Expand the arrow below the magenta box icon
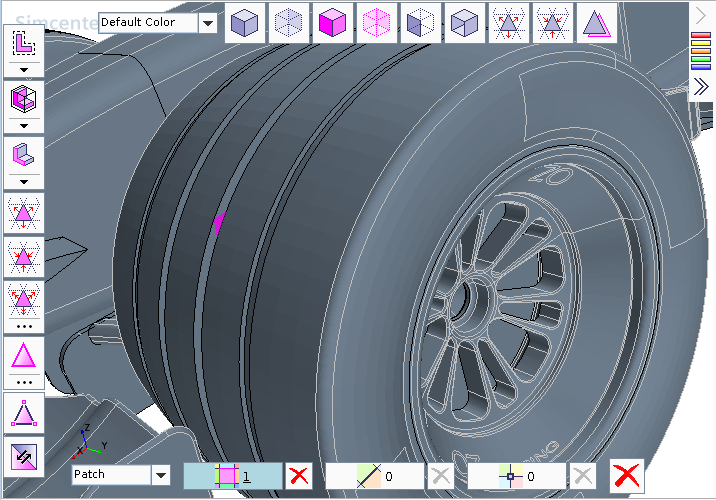 coord(23,126)
